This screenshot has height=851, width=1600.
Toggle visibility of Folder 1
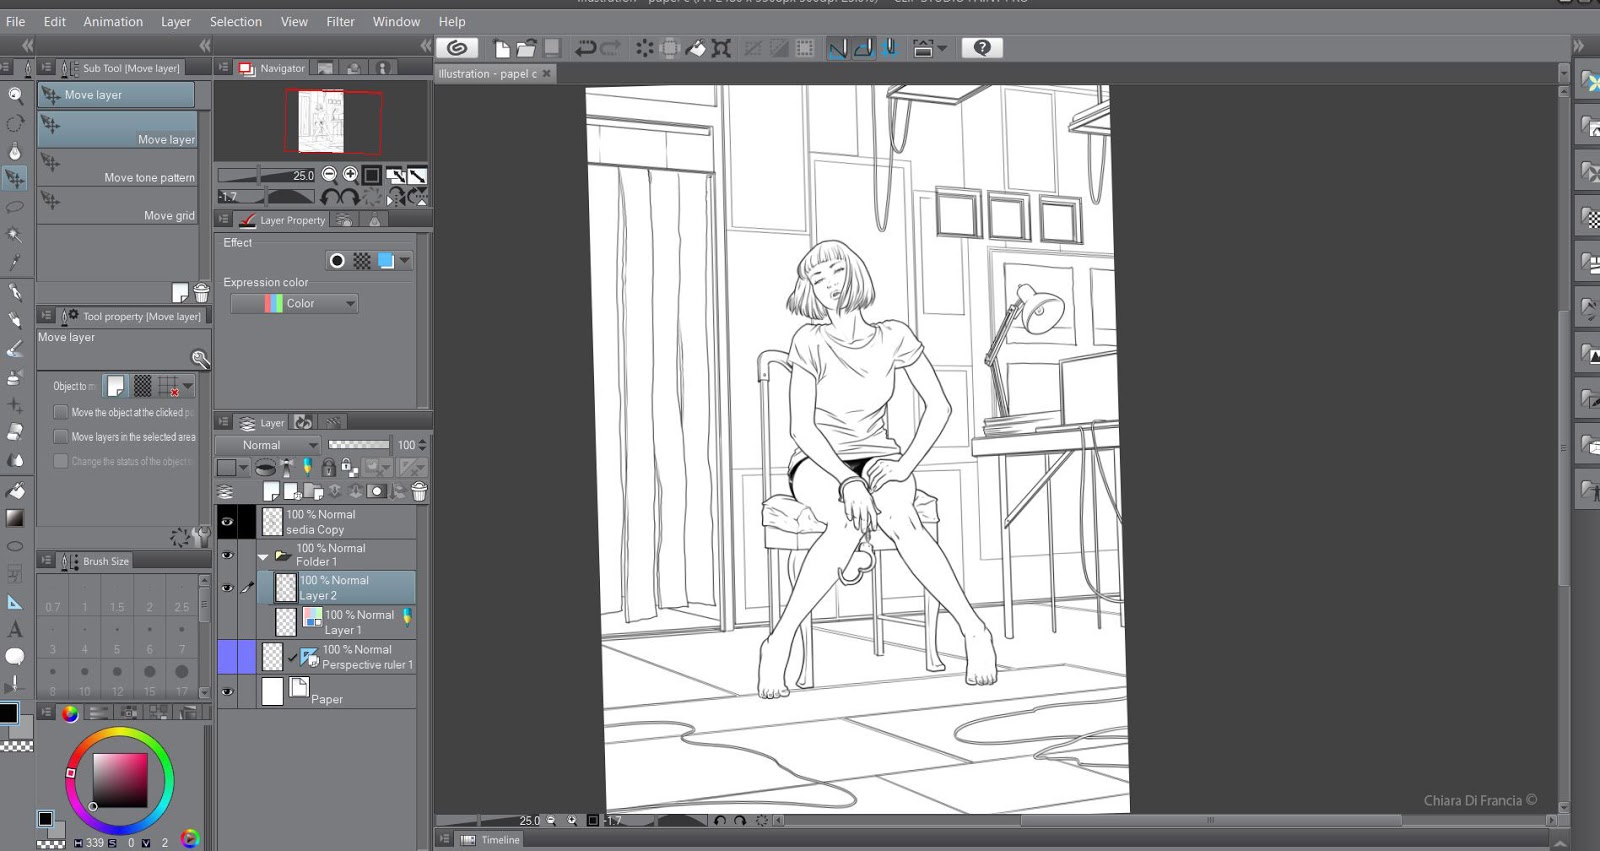coord(227,555)
